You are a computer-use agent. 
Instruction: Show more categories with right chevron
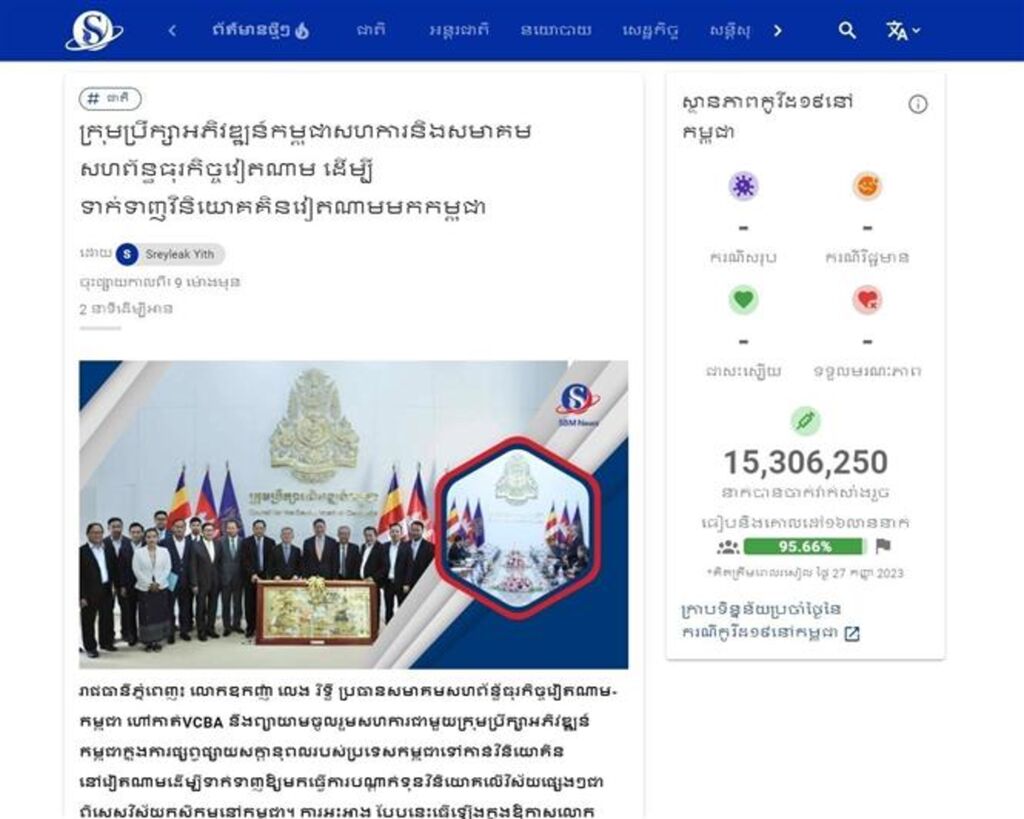[x=778, y=30]
